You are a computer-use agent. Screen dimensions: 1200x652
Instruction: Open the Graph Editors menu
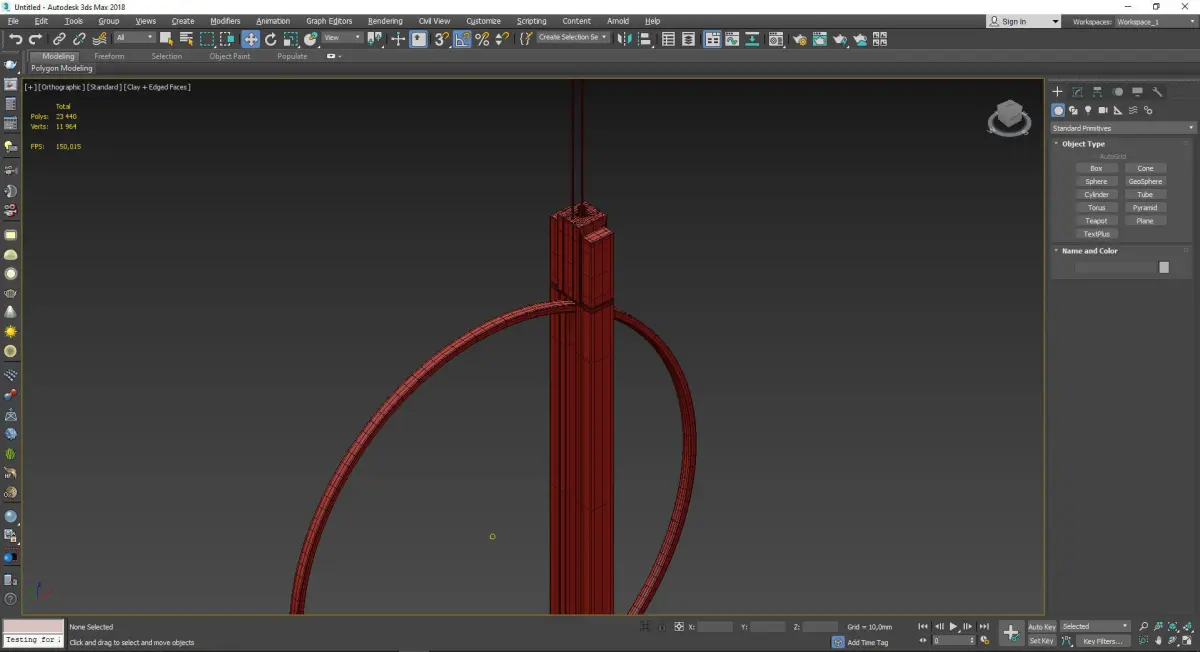(329, 21)
